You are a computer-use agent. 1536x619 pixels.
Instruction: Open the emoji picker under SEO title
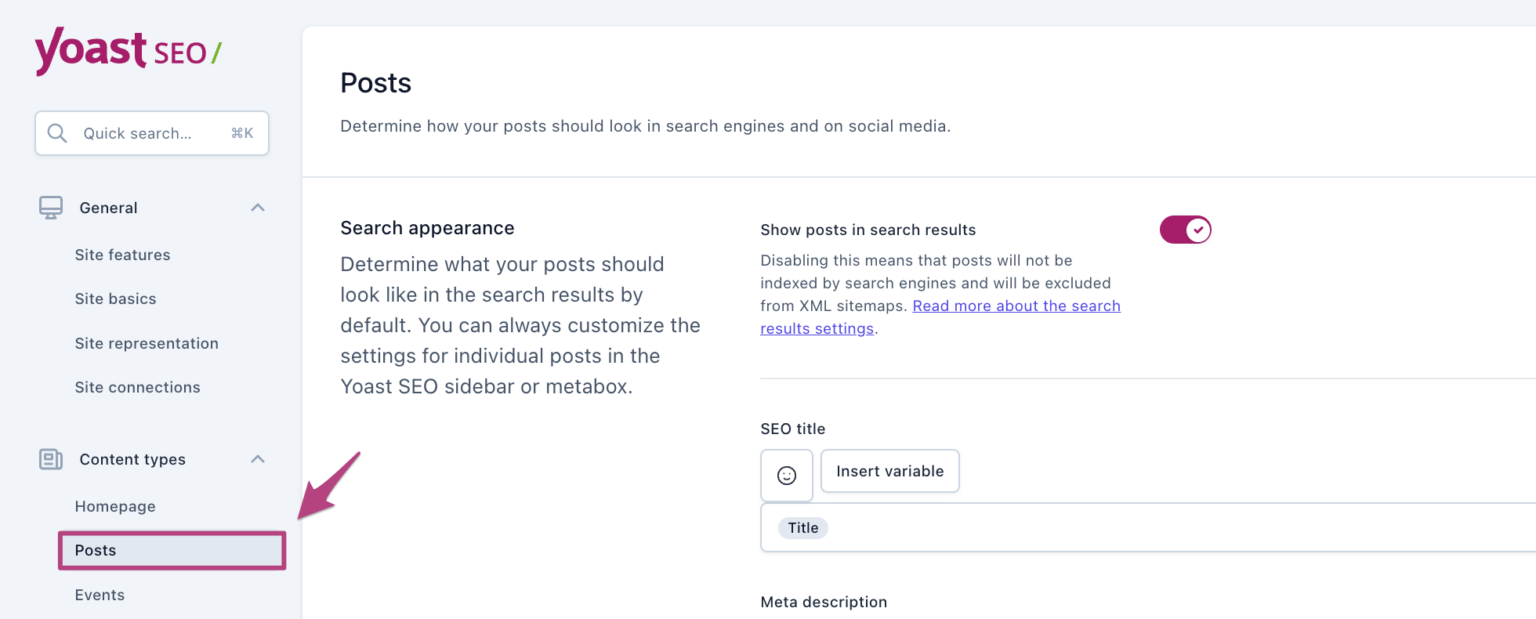(787, 475)
